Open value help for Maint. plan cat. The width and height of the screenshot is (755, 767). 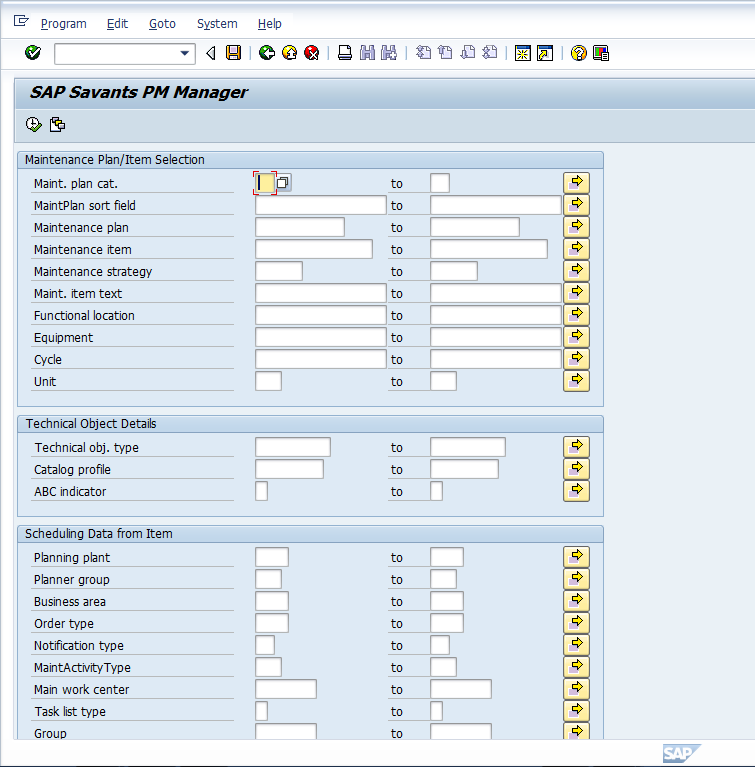(283, 183)
